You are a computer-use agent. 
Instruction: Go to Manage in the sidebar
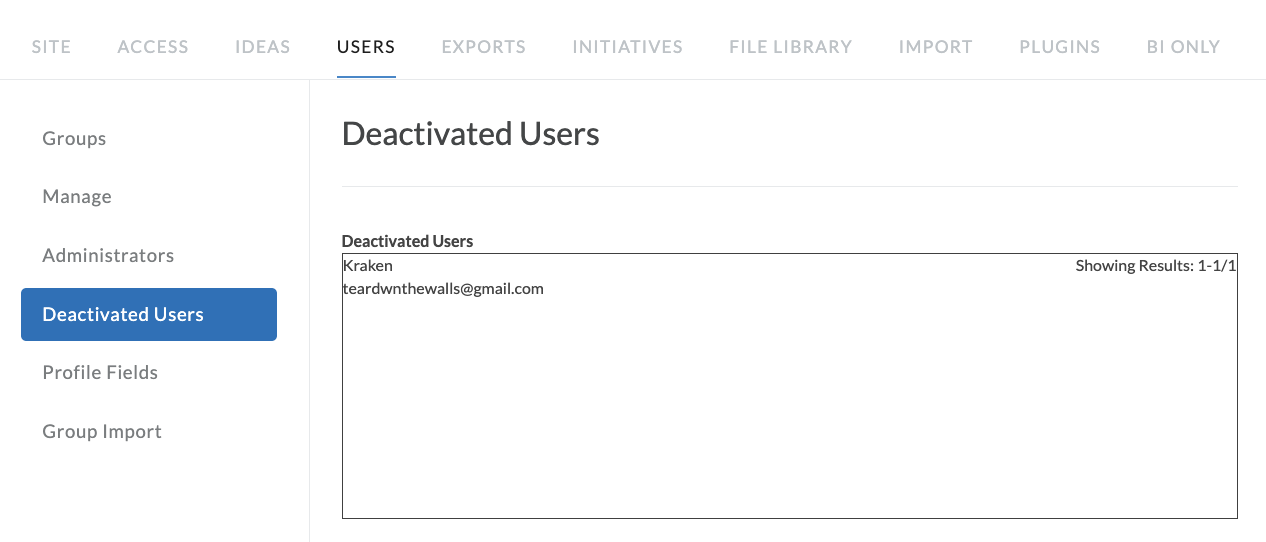click(77, 197)
